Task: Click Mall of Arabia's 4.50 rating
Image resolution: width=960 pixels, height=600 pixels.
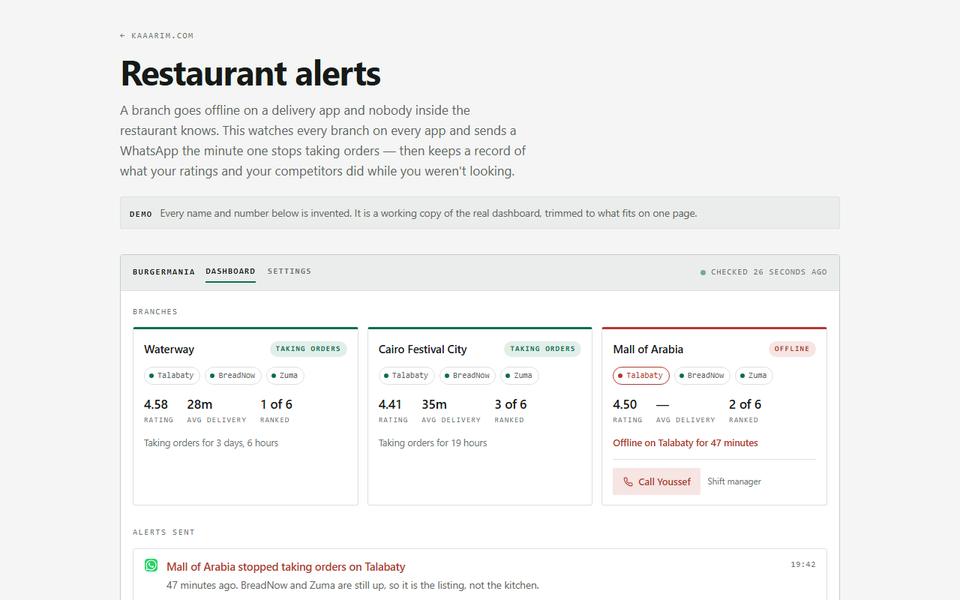Action: 624,405
